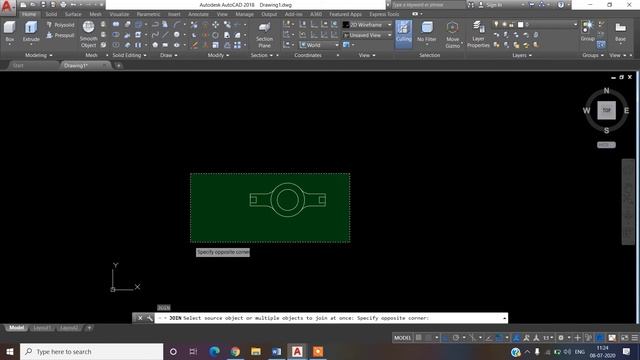
Task: Click the TOP face of the ViewCube
Action: 606,110
